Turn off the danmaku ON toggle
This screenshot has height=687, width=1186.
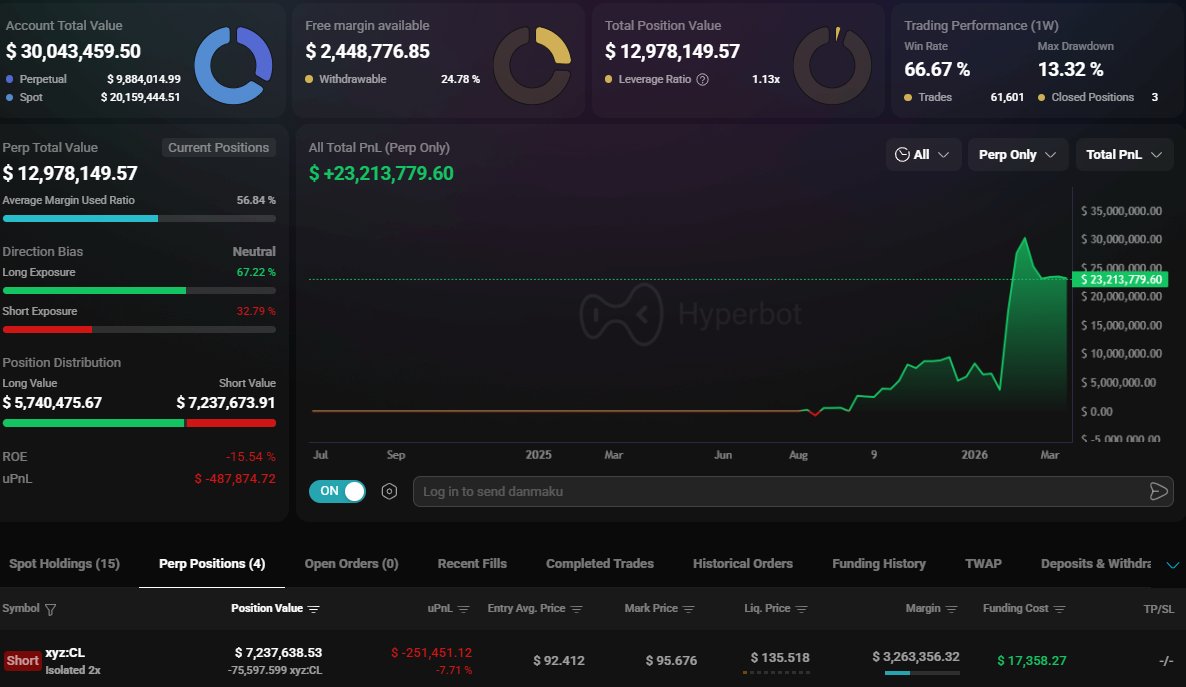(337, 491)
